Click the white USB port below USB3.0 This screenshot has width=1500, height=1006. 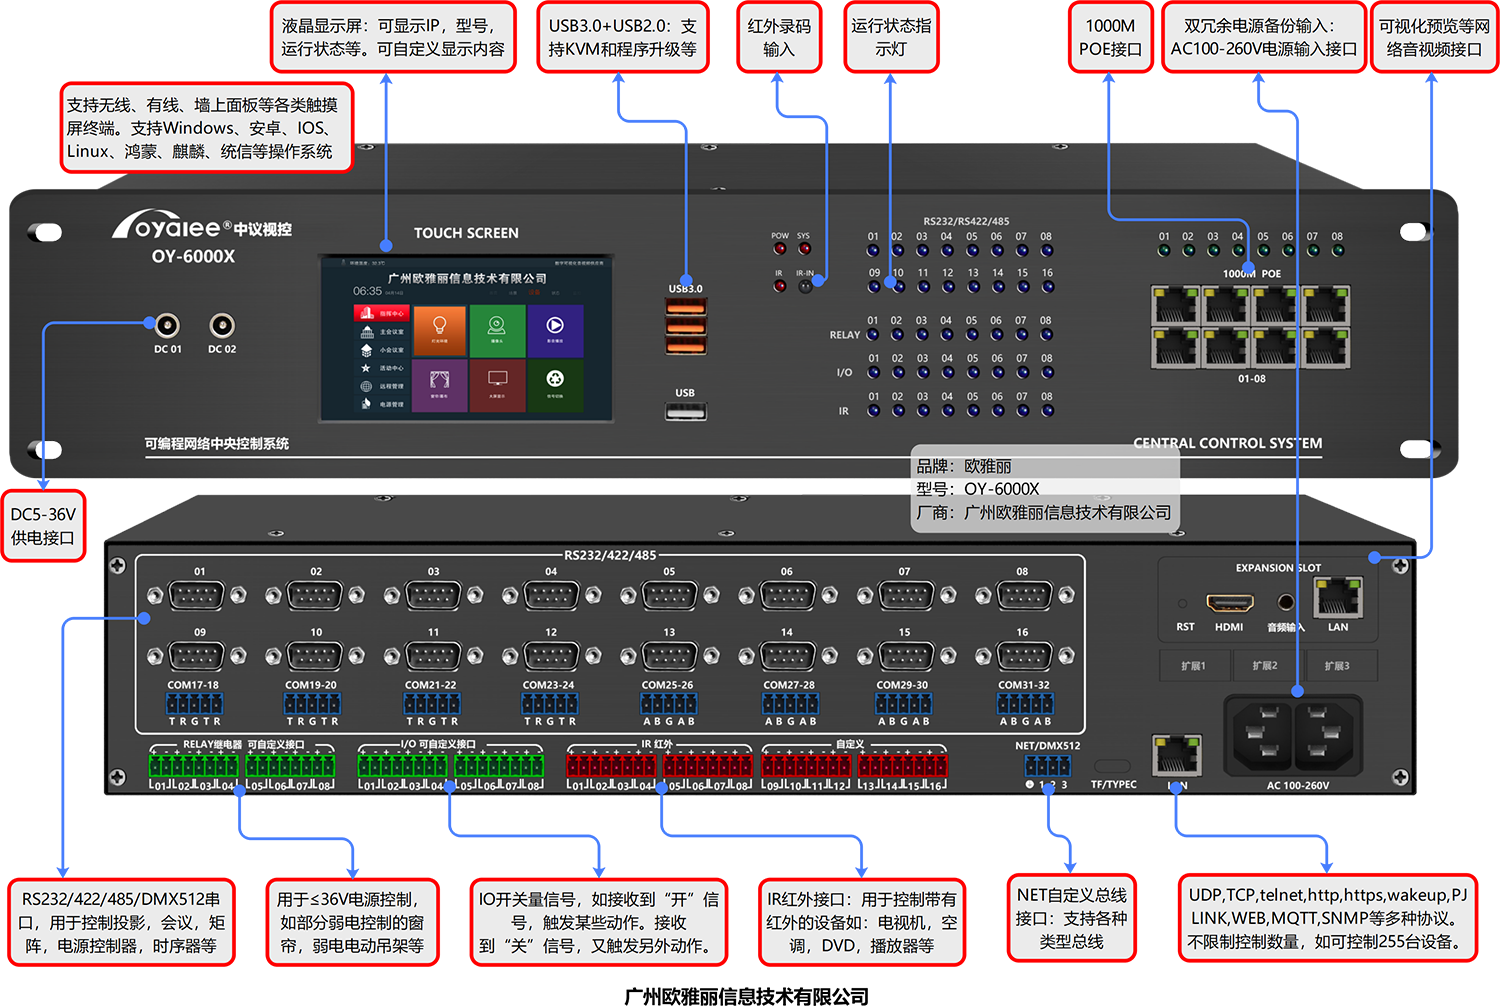[685, 410]
